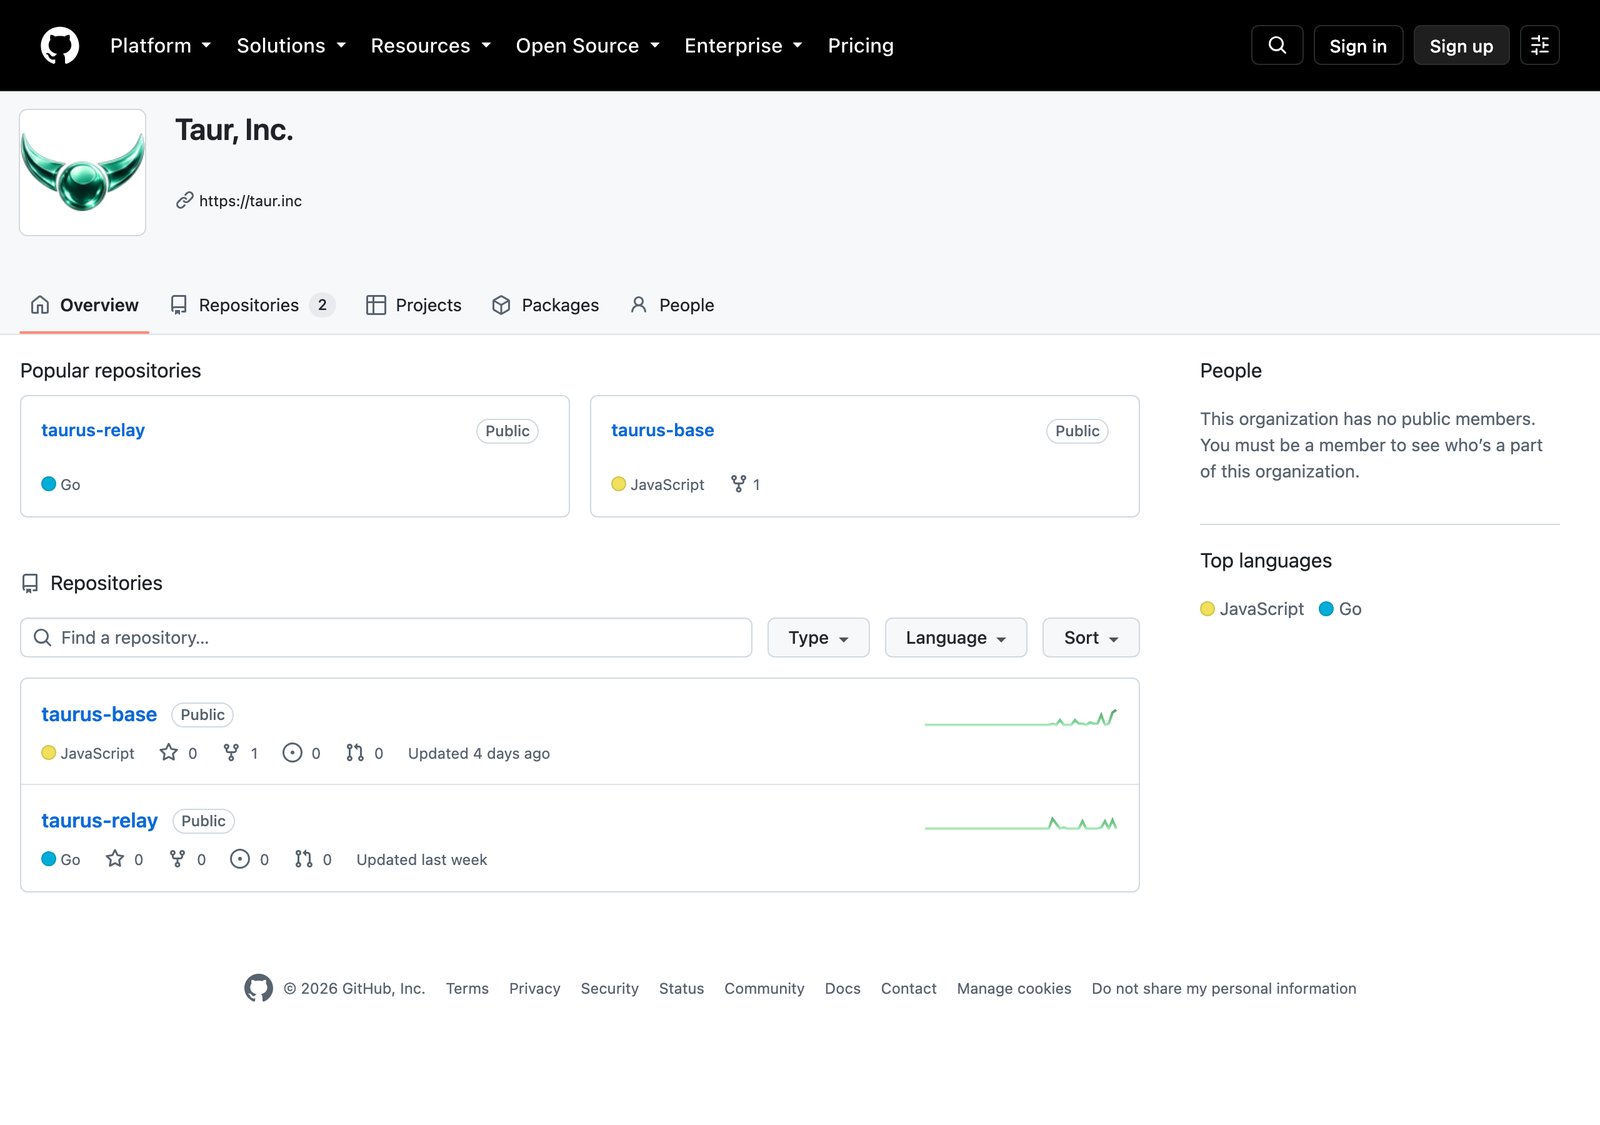Viewport: 1600px width, 1125px height.
Task: Open taurus-relay popular repository card link
Action: 93,430
